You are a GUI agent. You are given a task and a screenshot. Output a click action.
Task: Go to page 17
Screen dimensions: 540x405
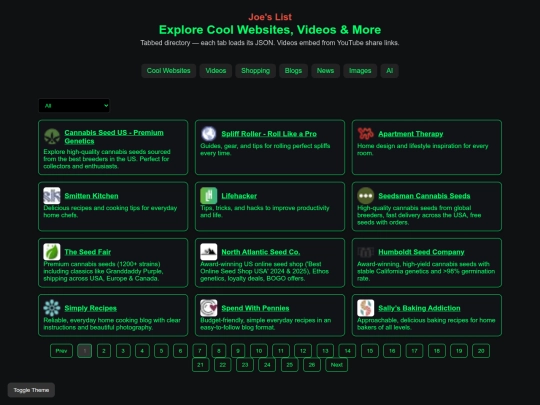(x=414, y=351)
